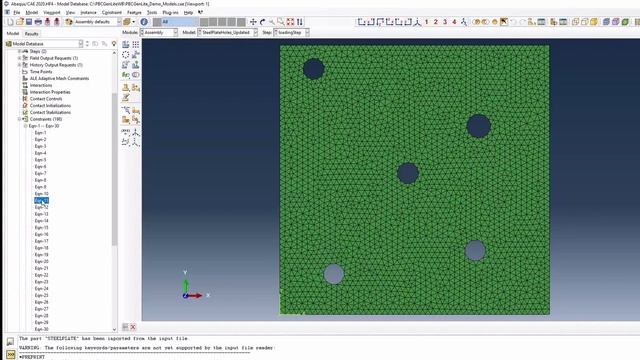
Task: Click the red X cancel procedure icon
Action: click(x=133, y=327)
